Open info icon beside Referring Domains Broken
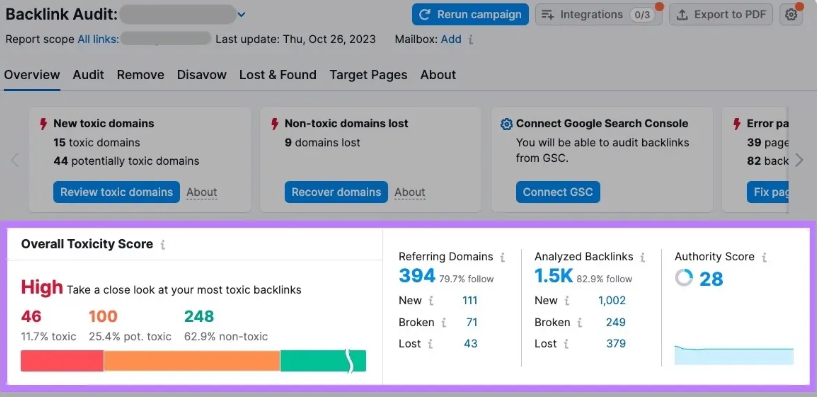 443,322
